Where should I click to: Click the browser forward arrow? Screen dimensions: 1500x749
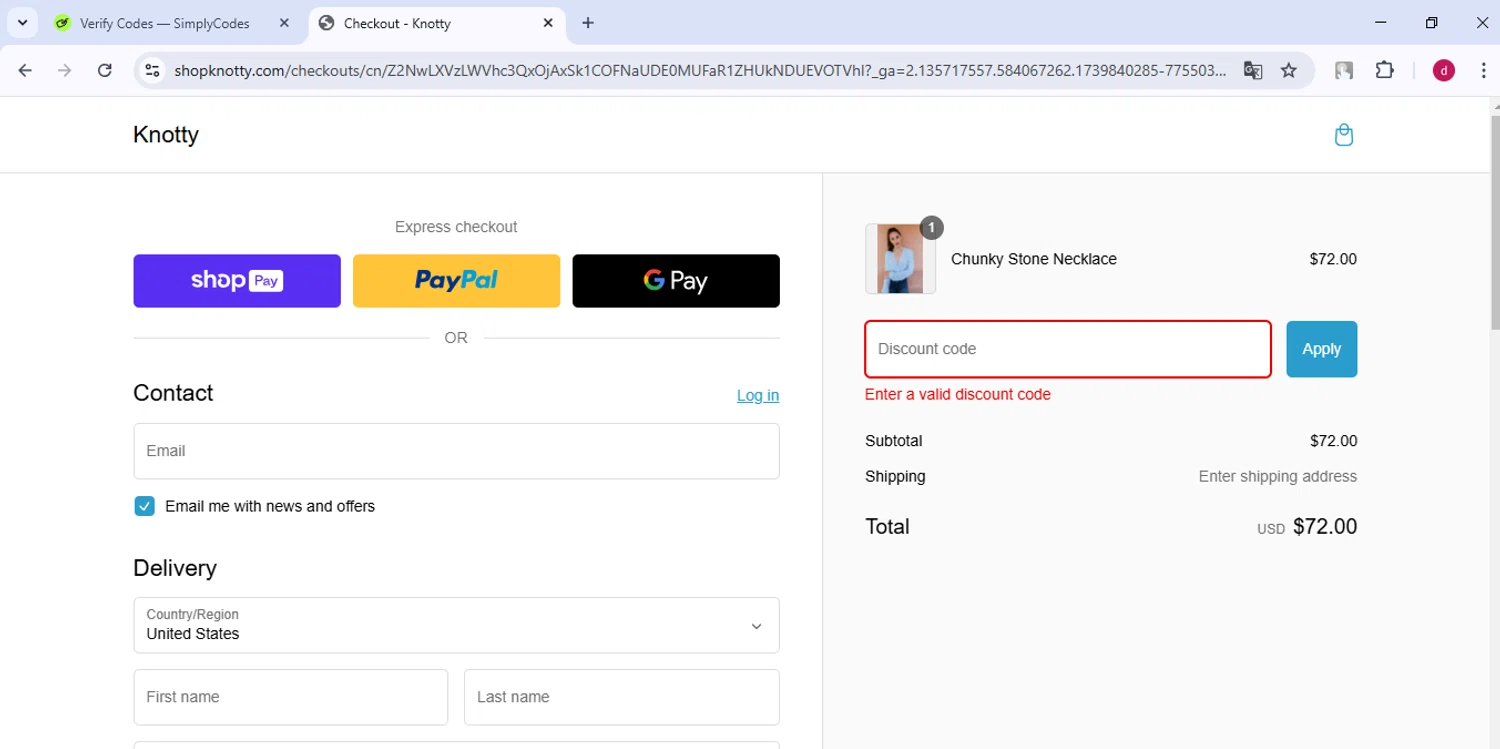click(65, 70)
